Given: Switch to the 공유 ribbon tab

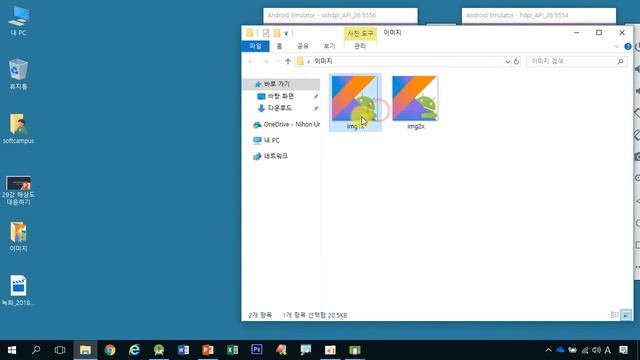Looking at the screenshot, I should (x=303, y=46).
